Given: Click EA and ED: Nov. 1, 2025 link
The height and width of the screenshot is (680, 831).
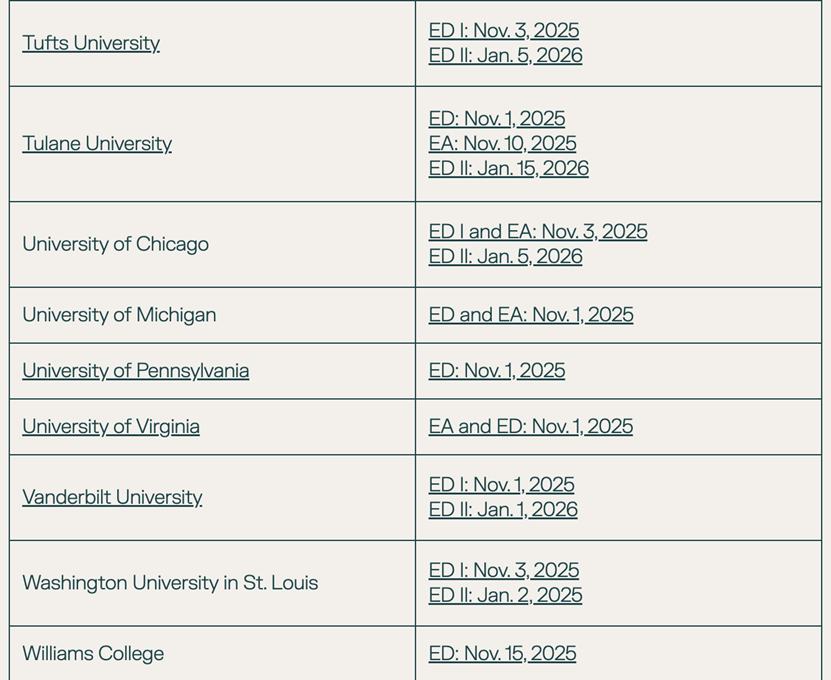Looking at the screenshot, I should pyautogui.click(x=531, y=427).
